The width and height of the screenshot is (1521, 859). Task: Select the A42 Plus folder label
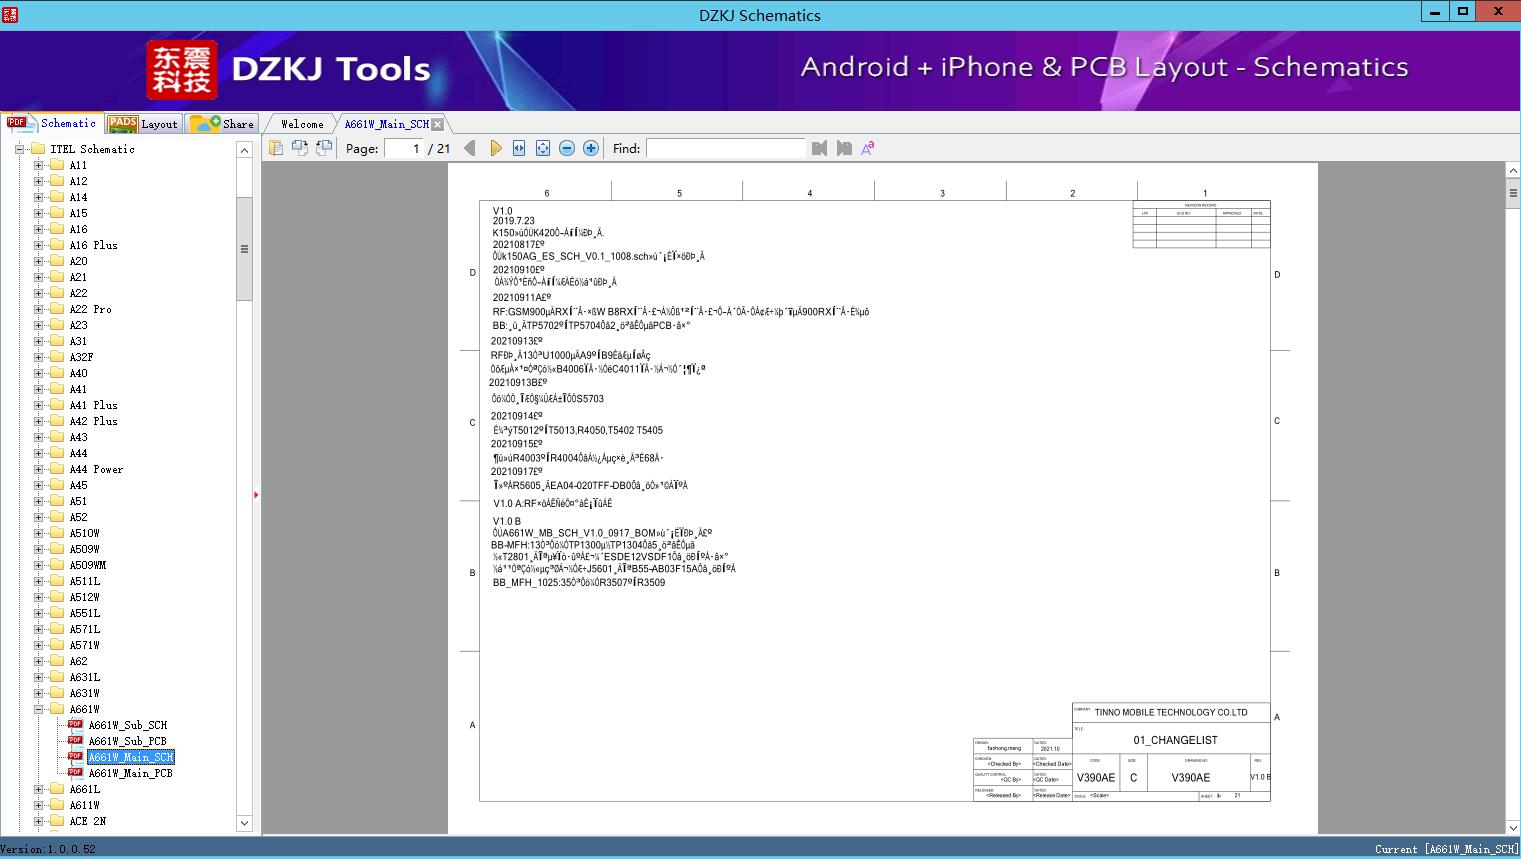93,421
